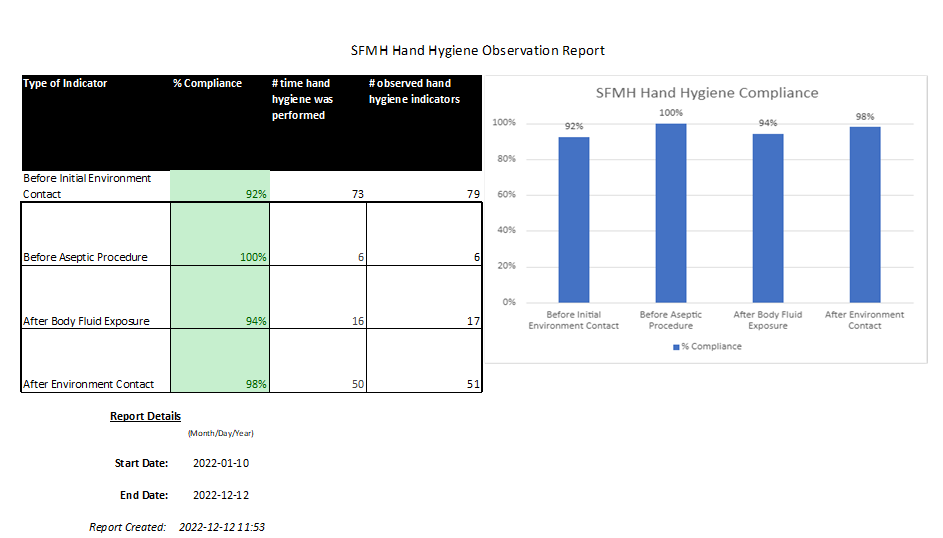The height and width of the screenshot is (538, 943).
Task: Click the 'Before Aseptic Procedure' axis label in chart
Action: point(671,320)
